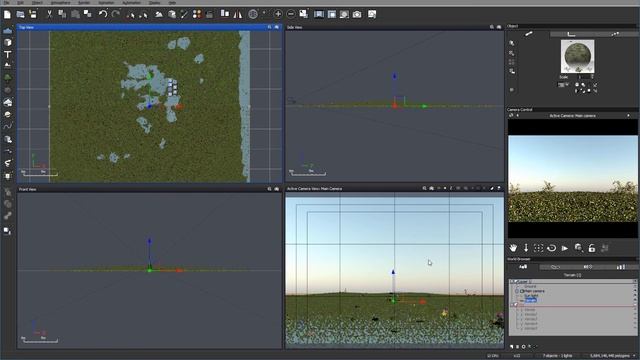Add a primitive cube from the left toolbar

tap(7, 42)
